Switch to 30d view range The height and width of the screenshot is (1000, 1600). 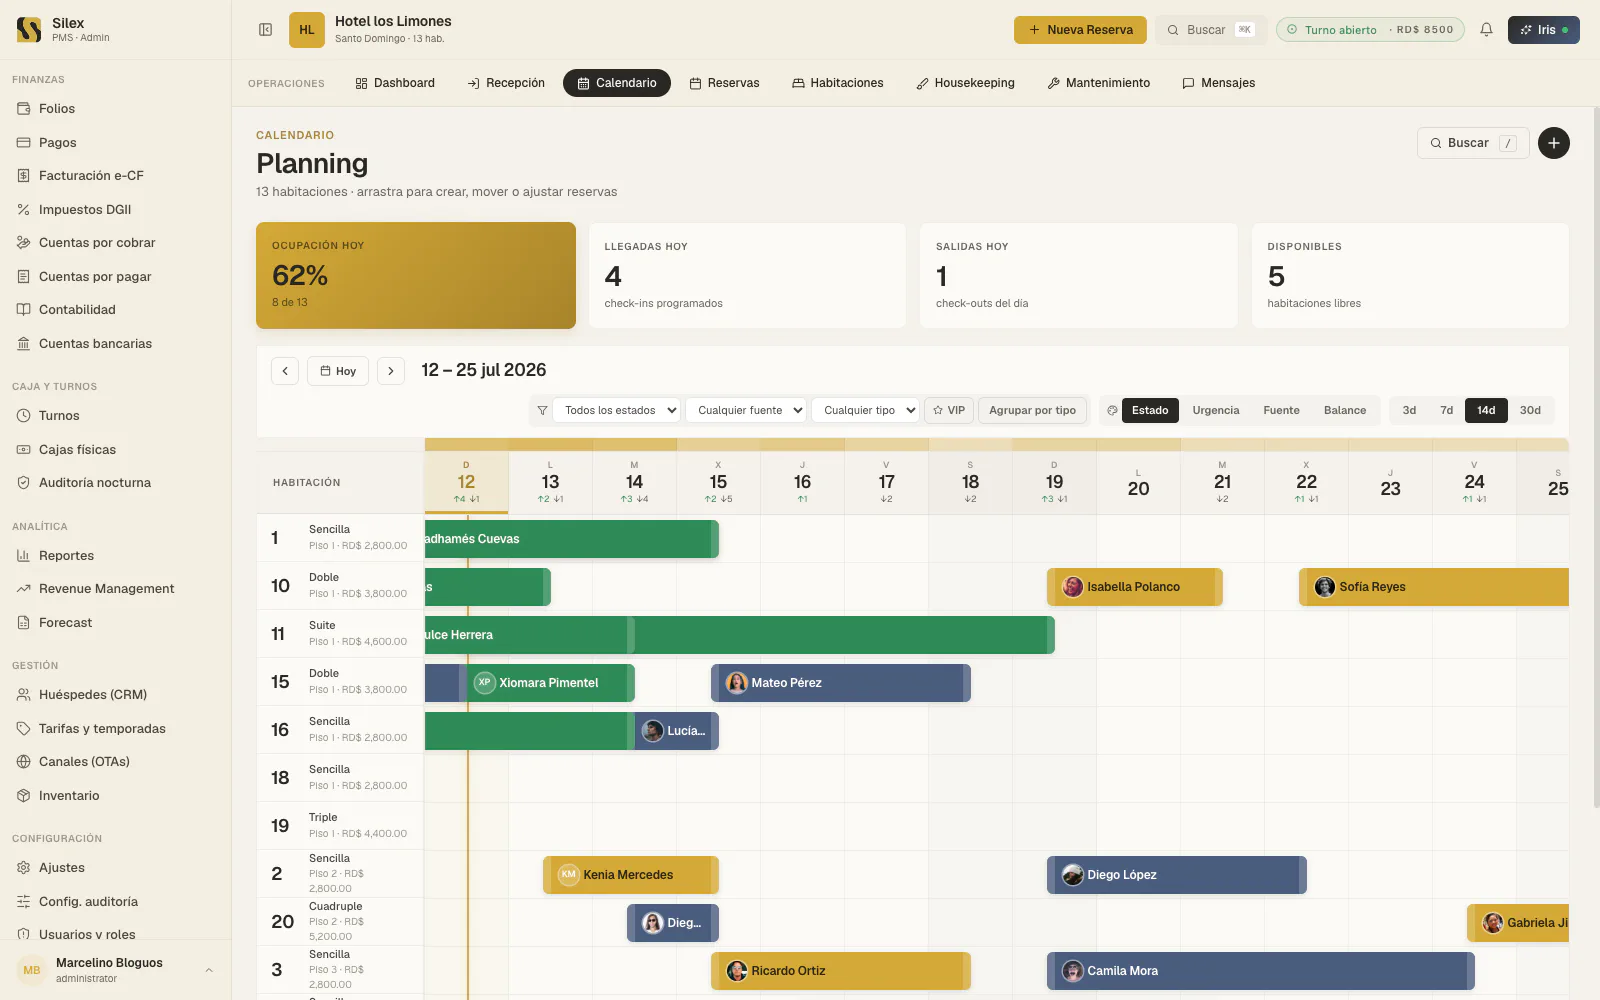coord(1530,410)
